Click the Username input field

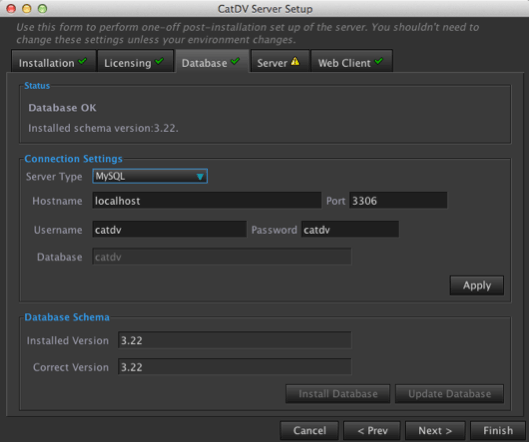(x=169, y=230)
